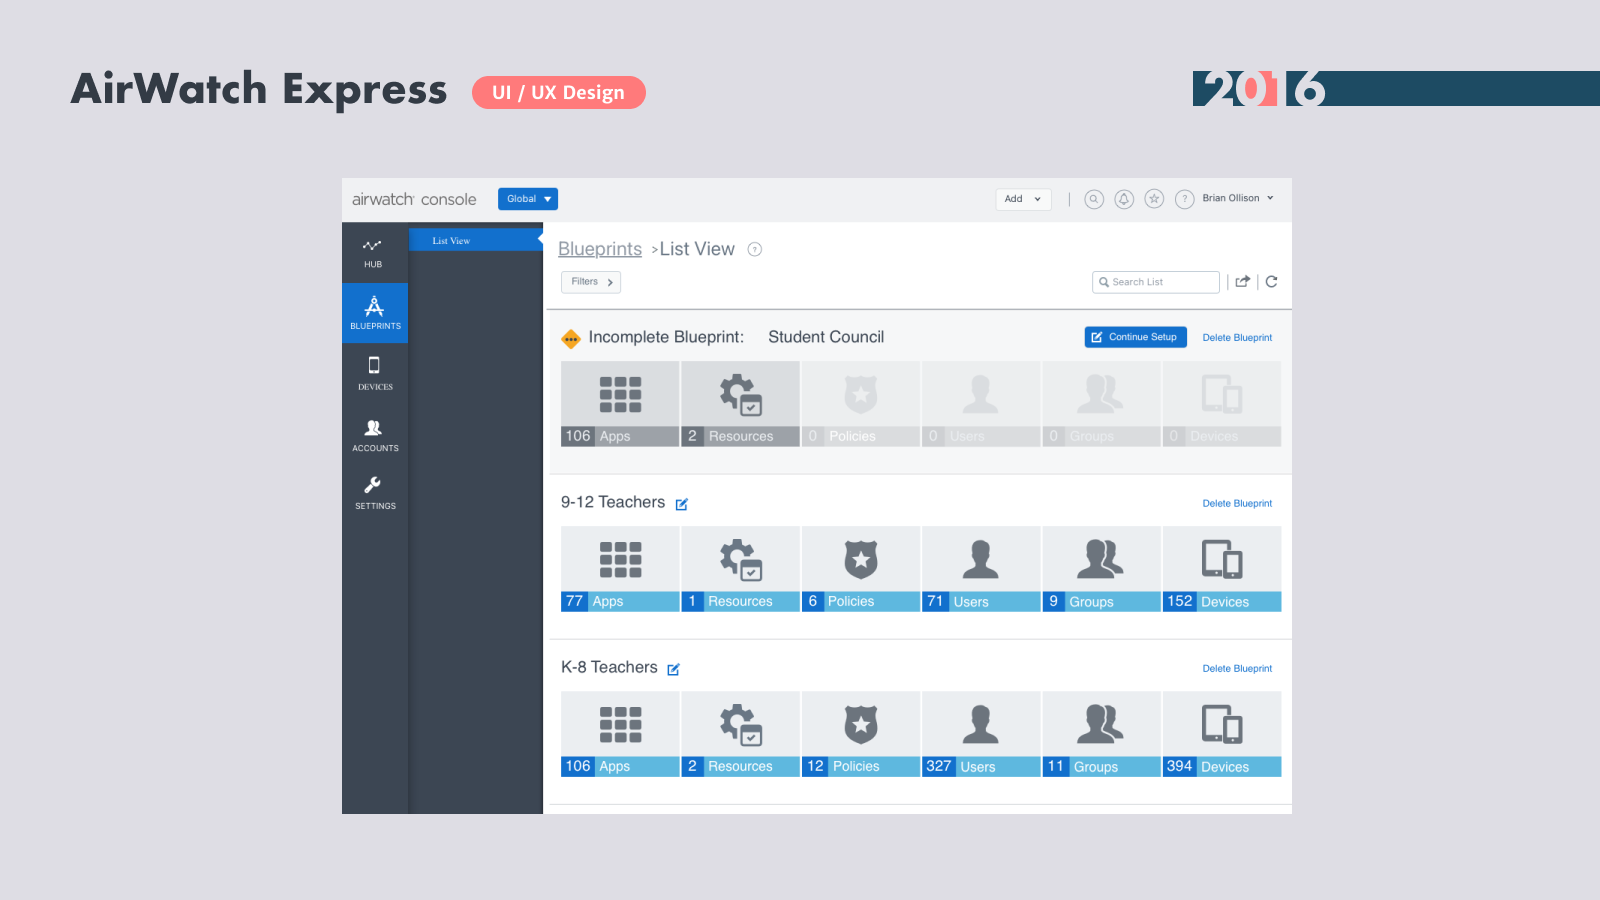Click the Continue Setup button
The height and width of the screenshot is (900, 1600).
tap(1135, 337)
